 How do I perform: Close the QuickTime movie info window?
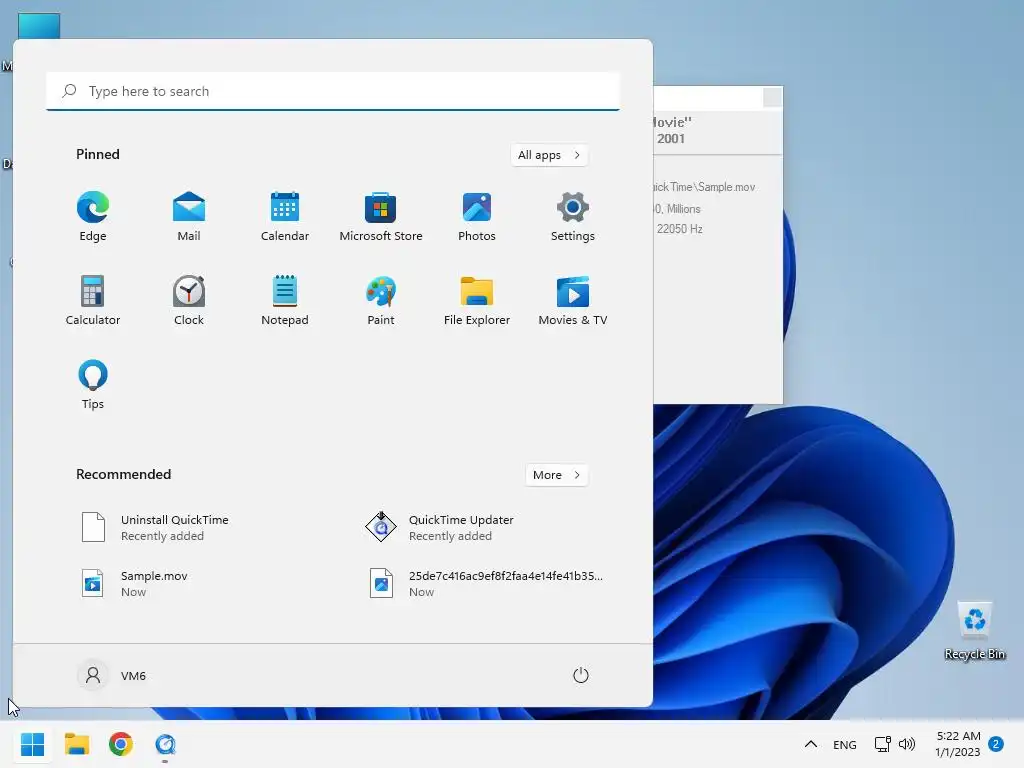pos(772,97)
